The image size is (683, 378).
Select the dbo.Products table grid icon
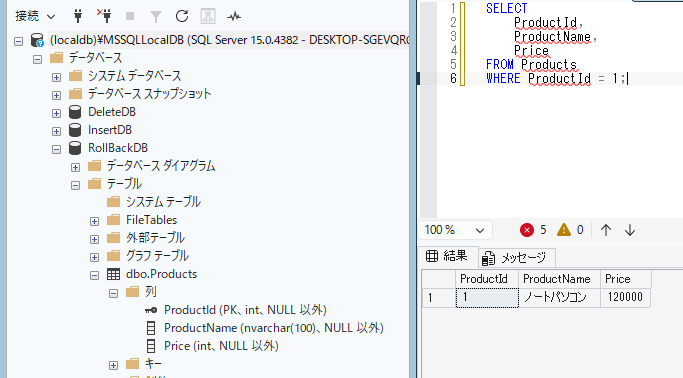pyautogui.click(x=113, y=274)
